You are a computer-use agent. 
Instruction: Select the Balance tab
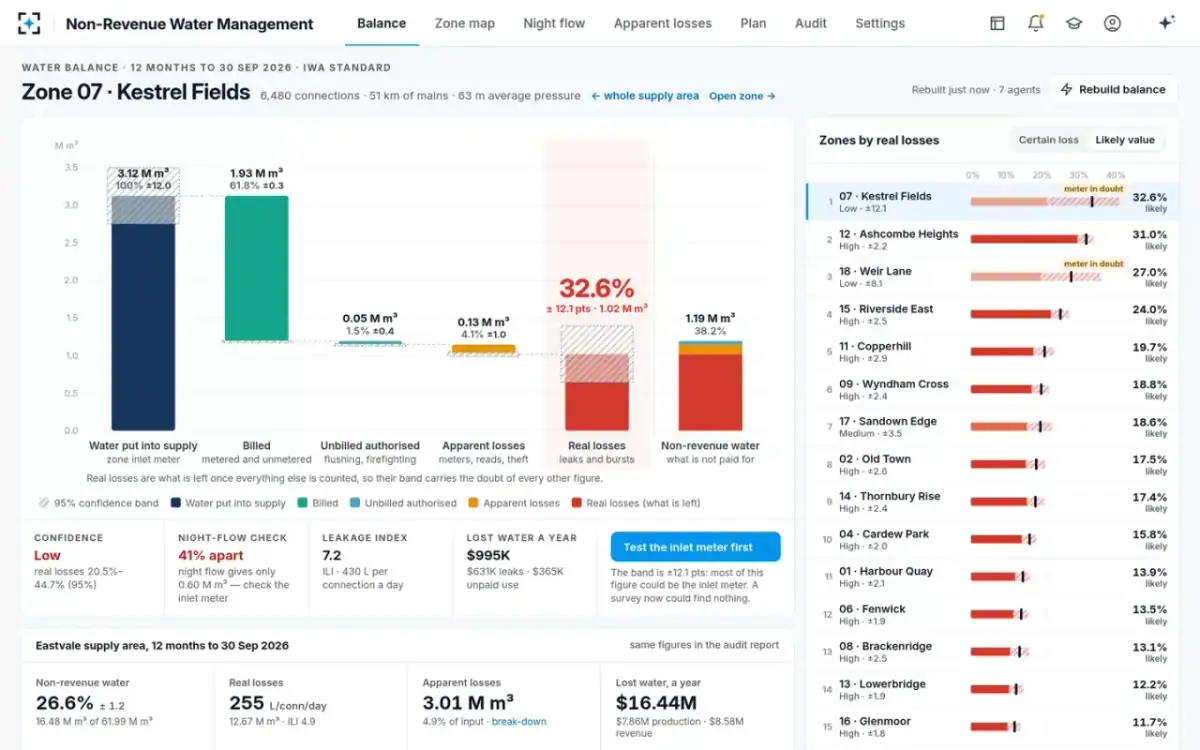click(382, 23)
